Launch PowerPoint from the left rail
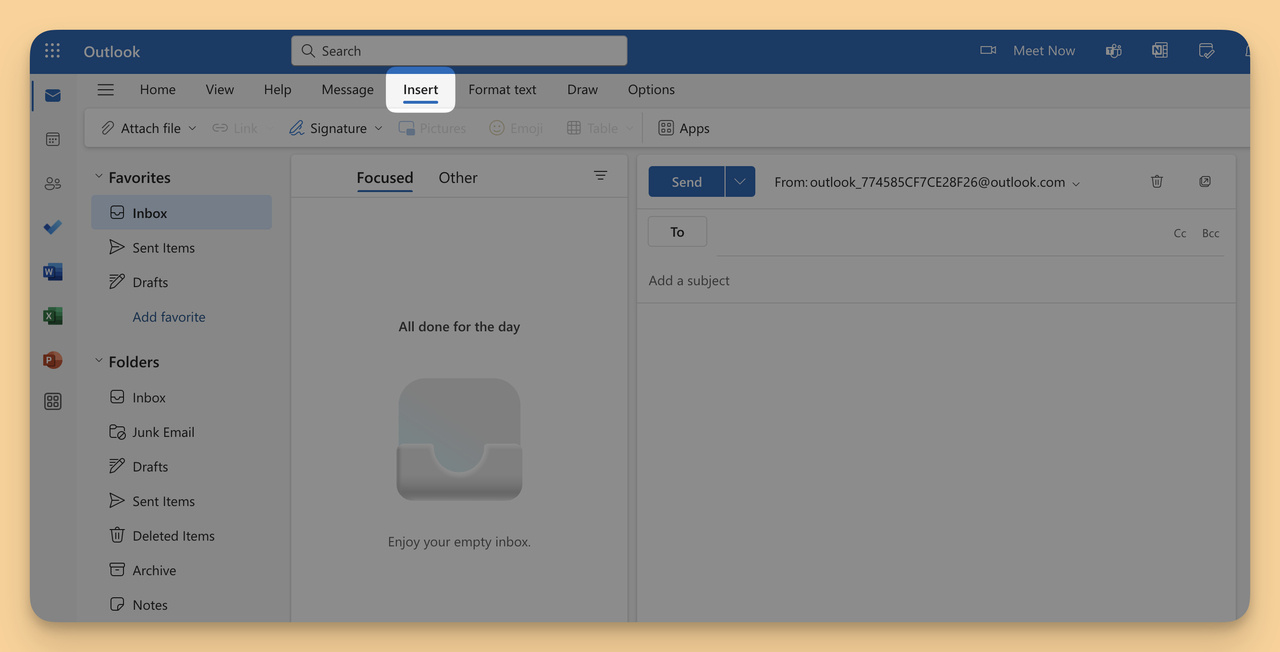Viewport: 1280px width, 652px height. point(53,360)
